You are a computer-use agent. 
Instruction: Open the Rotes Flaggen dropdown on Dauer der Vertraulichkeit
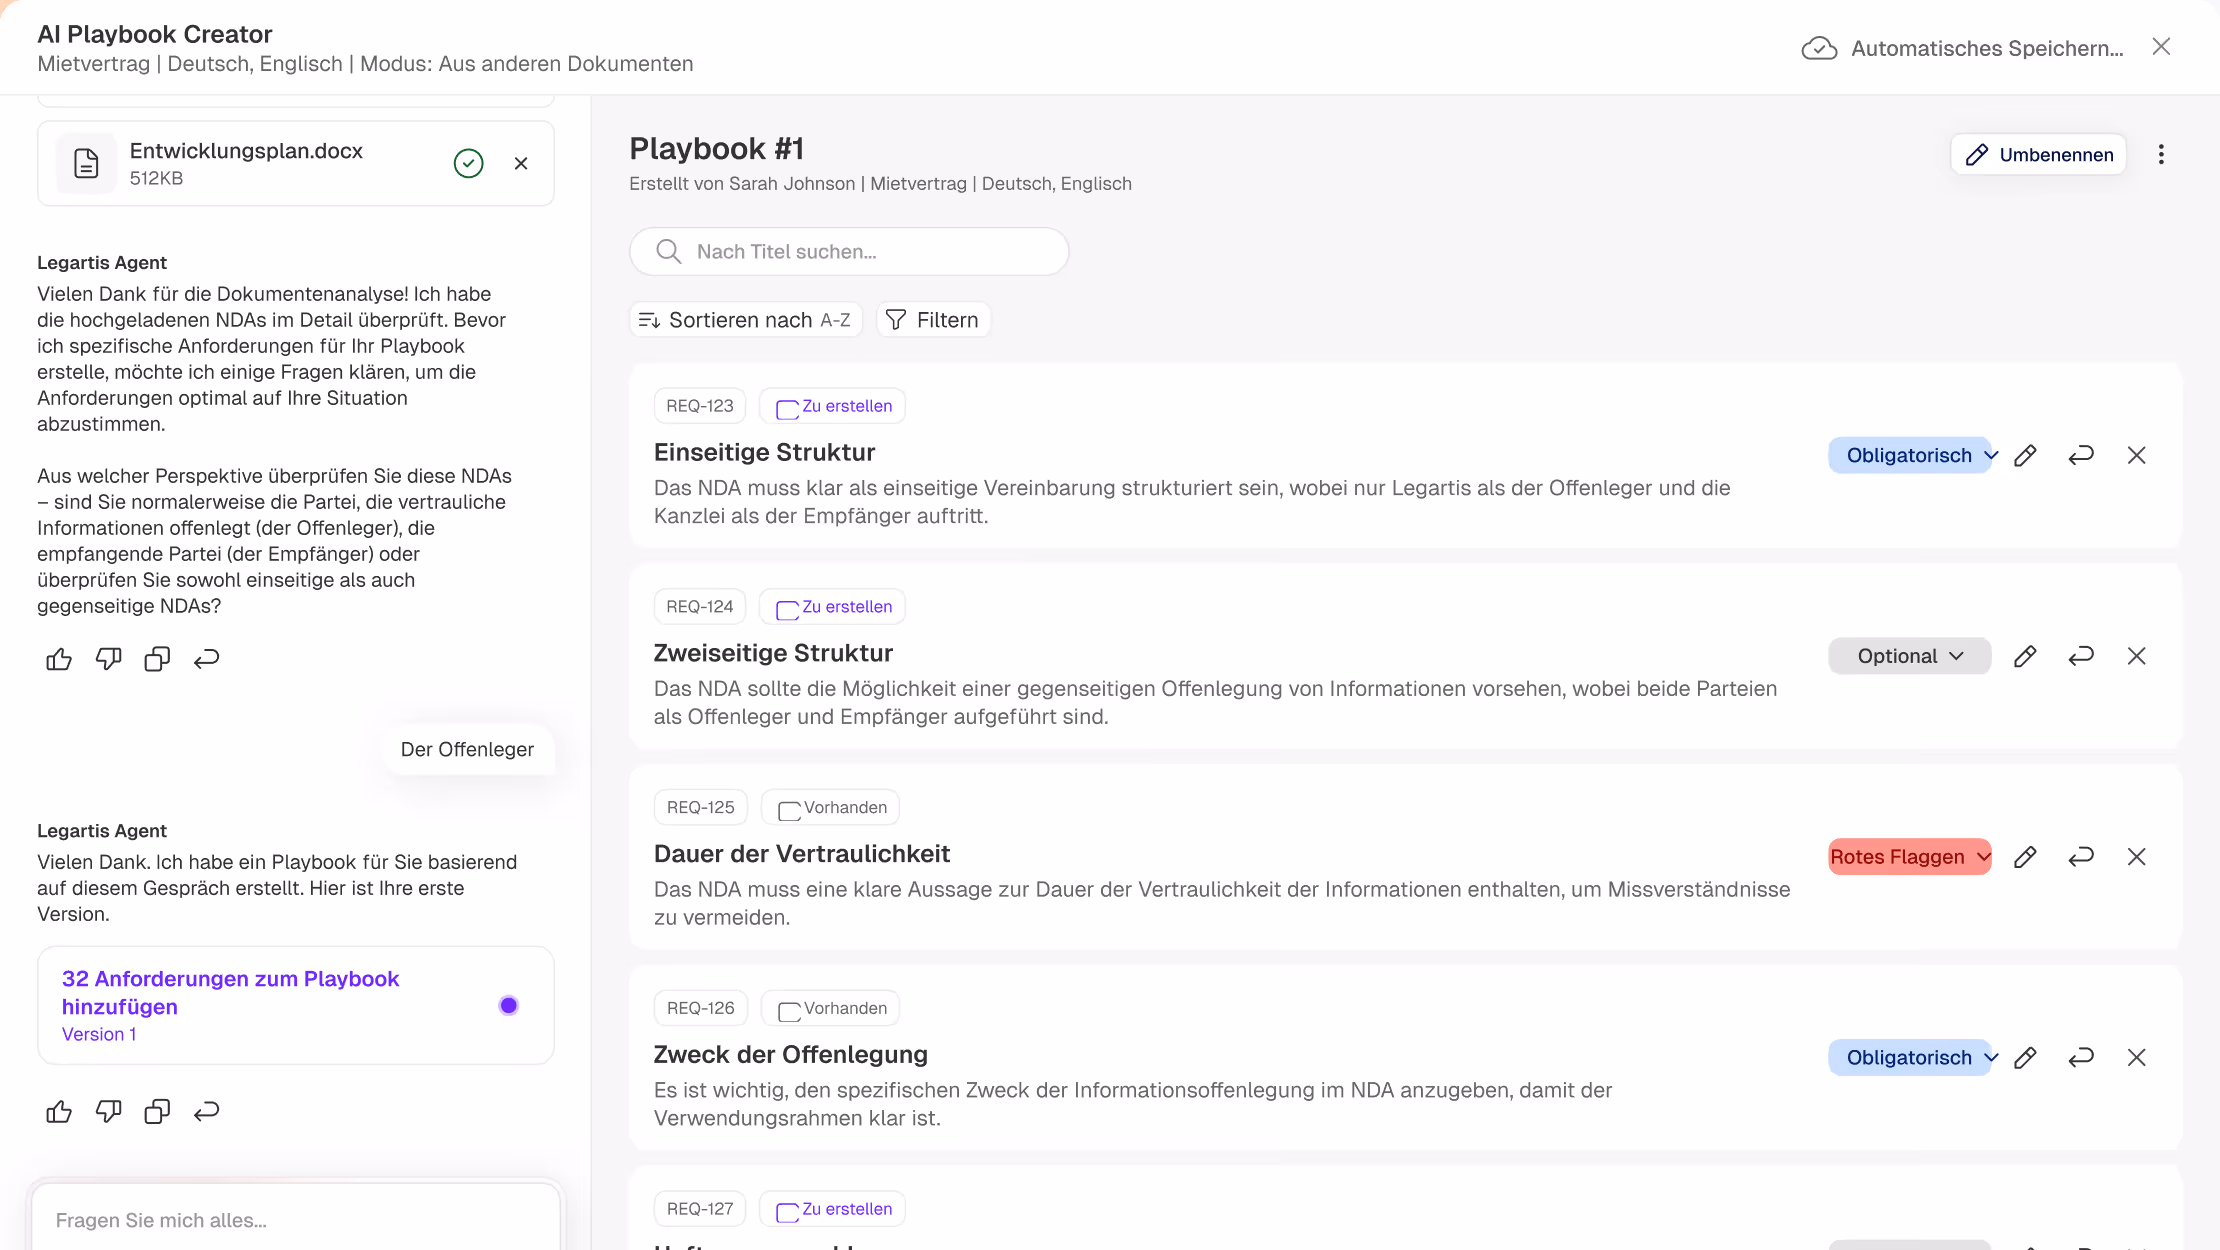point(1909,856)
